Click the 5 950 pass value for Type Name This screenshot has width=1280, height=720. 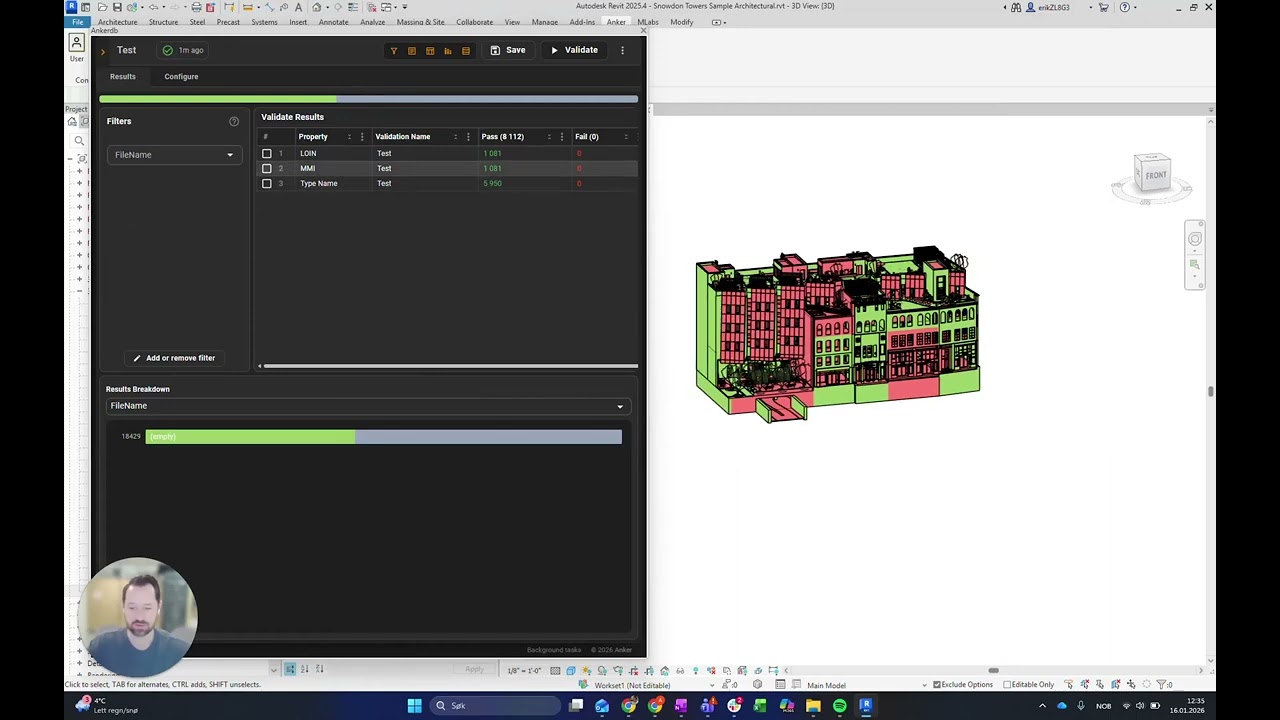492,183
